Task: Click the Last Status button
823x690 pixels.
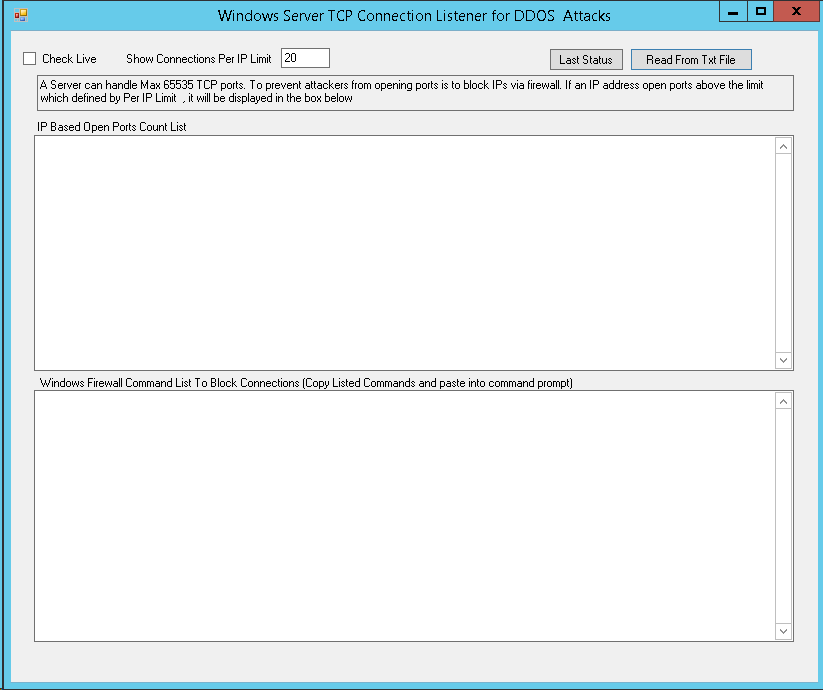Action: (x=586, y=59)
